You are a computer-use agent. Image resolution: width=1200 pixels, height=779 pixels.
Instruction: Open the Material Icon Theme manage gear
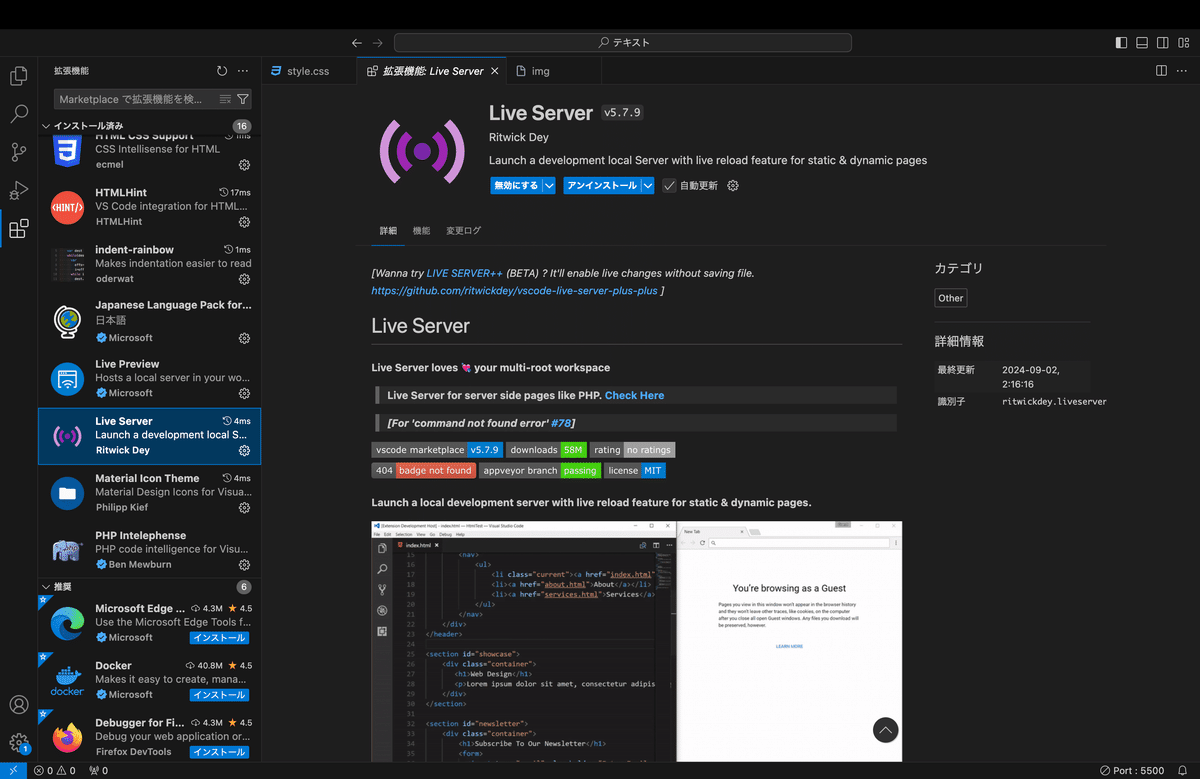click(244, 508)
